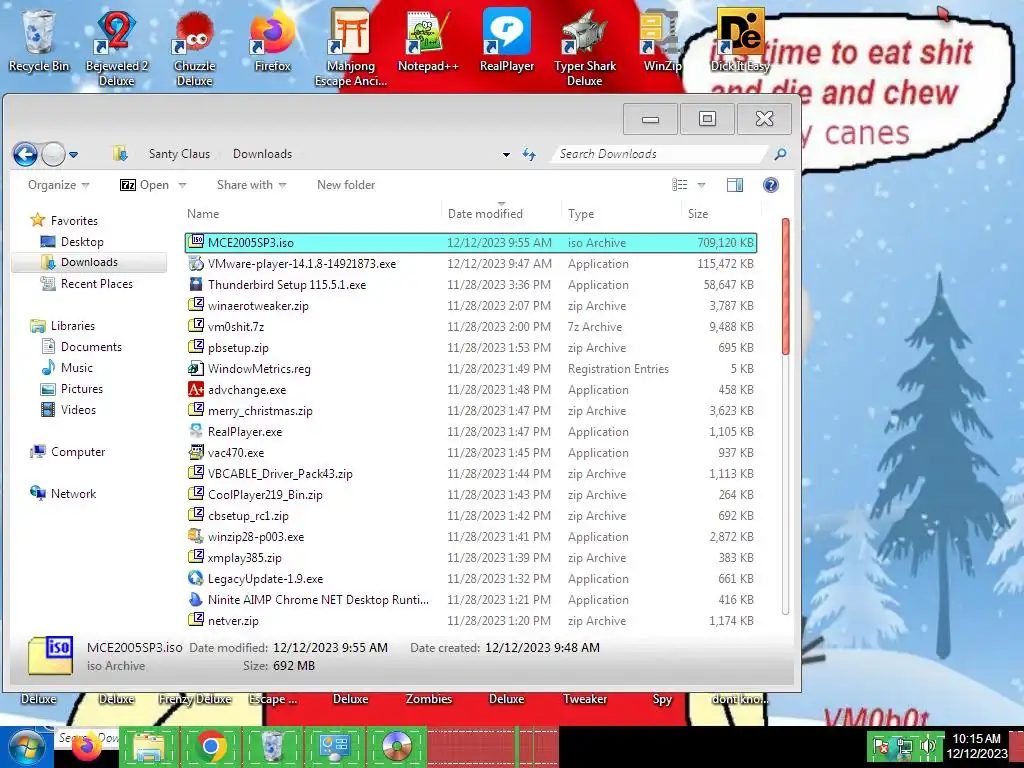Screen dimensions: 1024x768
Task: Select Thunderbird Setup 115.5.1.exe
Action: click(471, 285)
